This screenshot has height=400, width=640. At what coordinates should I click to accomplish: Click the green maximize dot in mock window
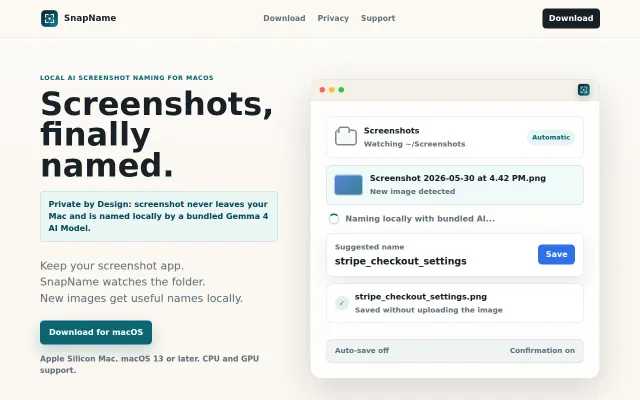coord(341,90)
